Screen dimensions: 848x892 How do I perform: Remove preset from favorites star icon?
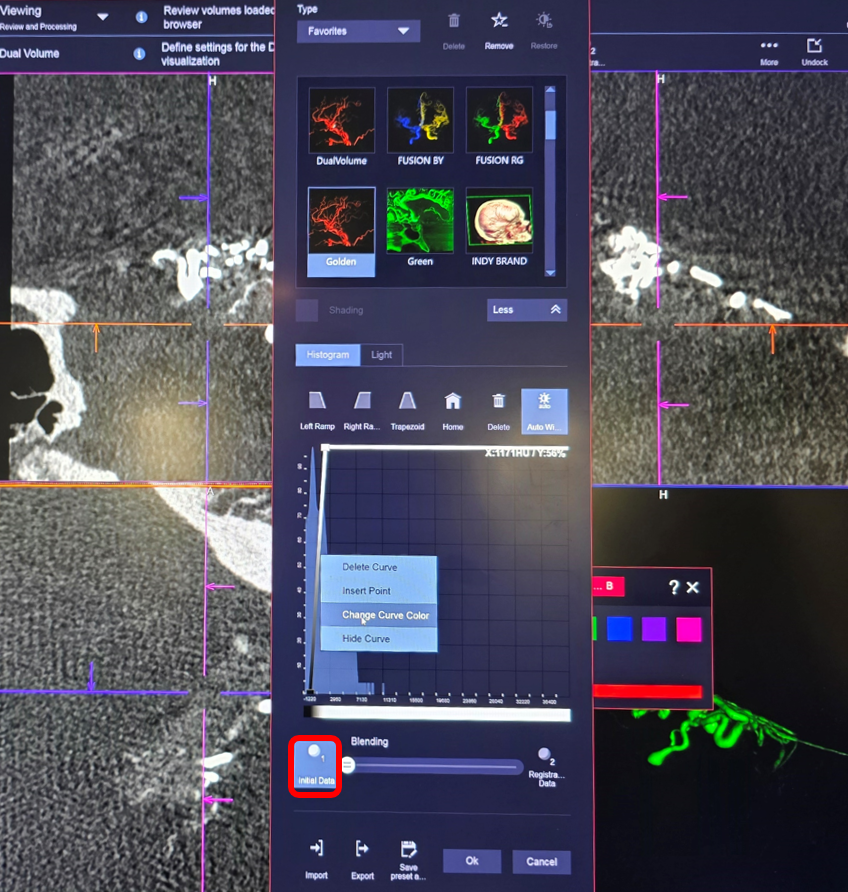coord(499,21)
